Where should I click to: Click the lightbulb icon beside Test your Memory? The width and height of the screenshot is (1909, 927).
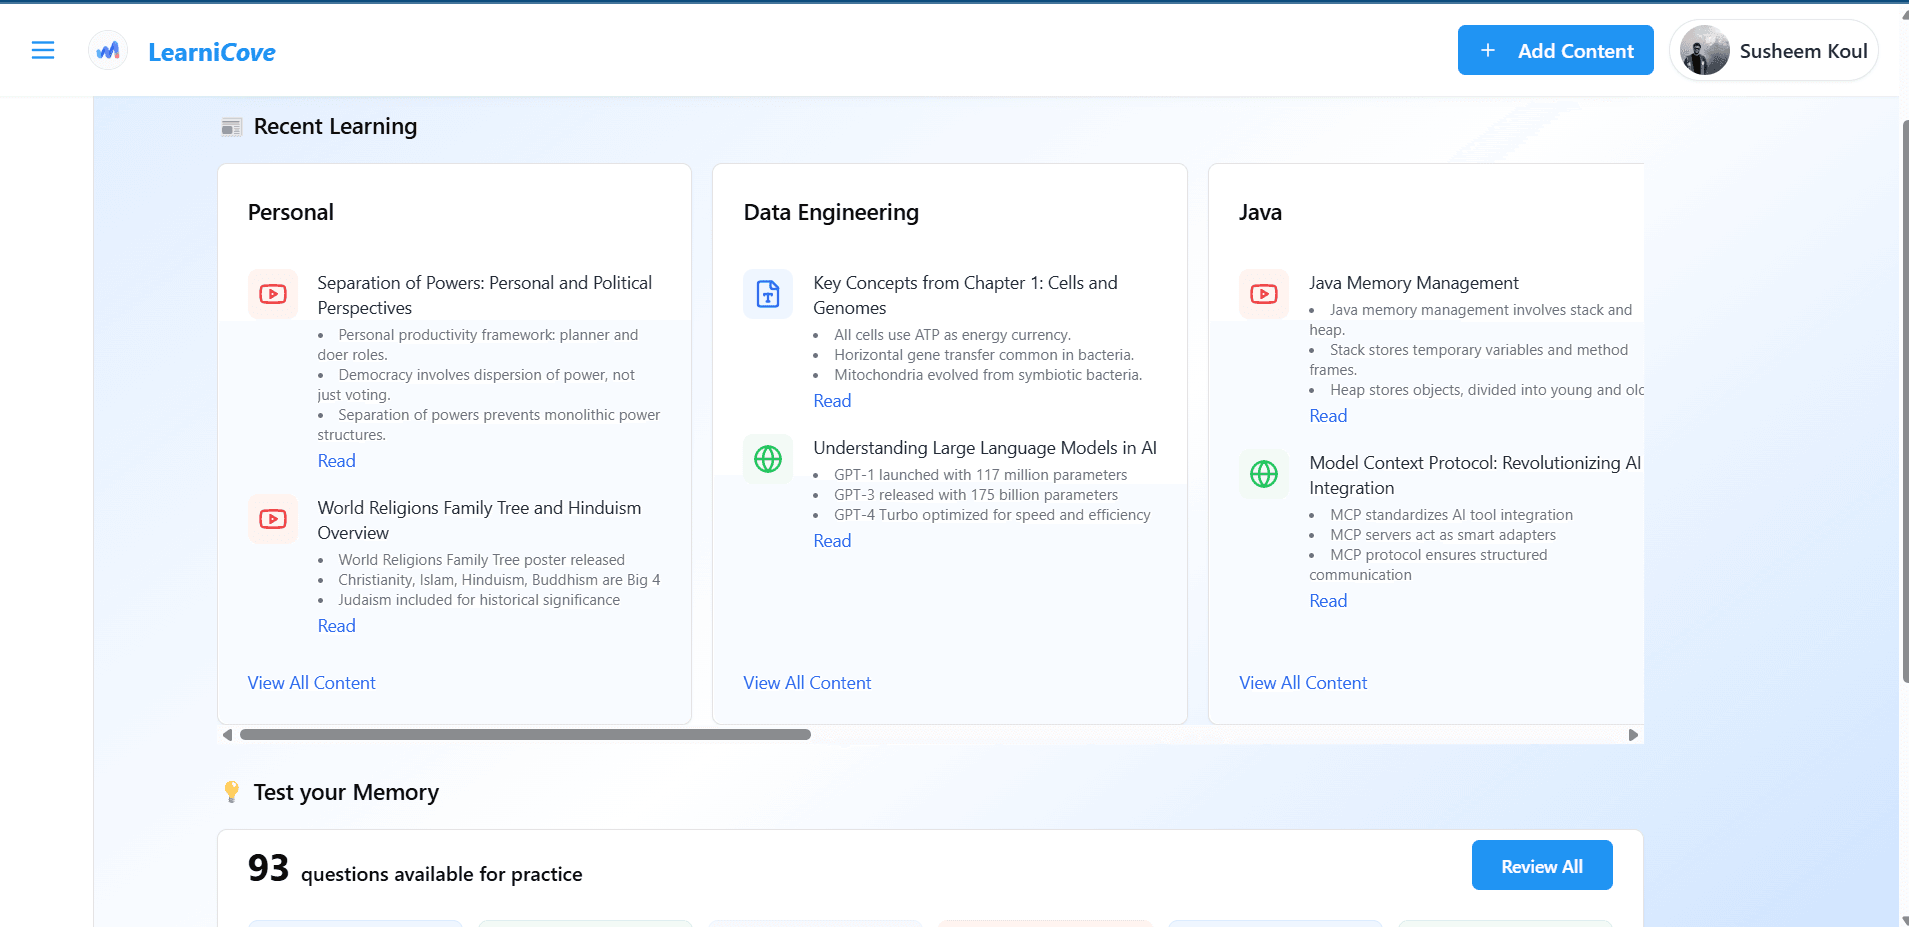[232, 792]
